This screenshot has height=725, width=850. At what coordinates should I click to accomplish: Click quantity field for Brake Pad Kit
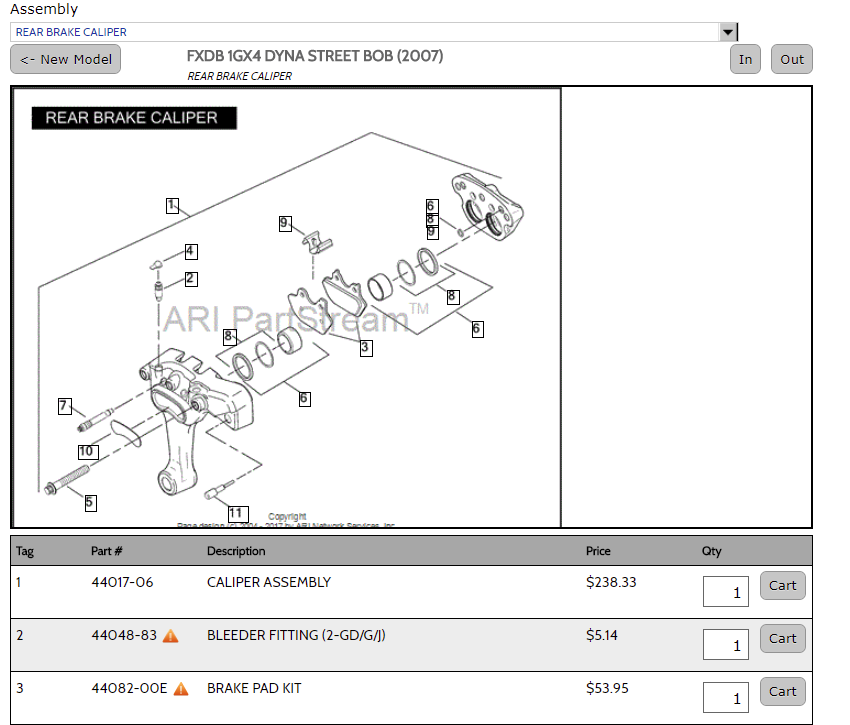(x=726, y=698)
